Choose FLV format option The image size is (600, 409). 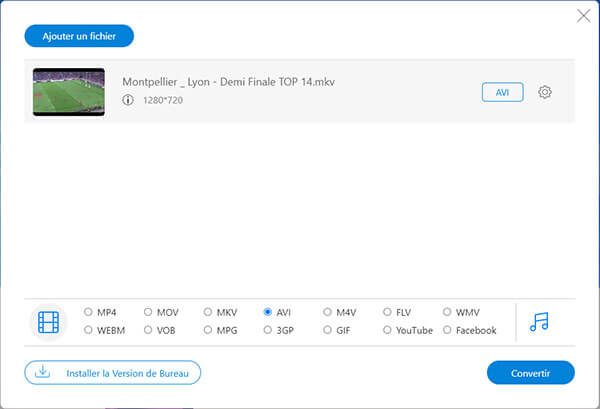(388, 312)
